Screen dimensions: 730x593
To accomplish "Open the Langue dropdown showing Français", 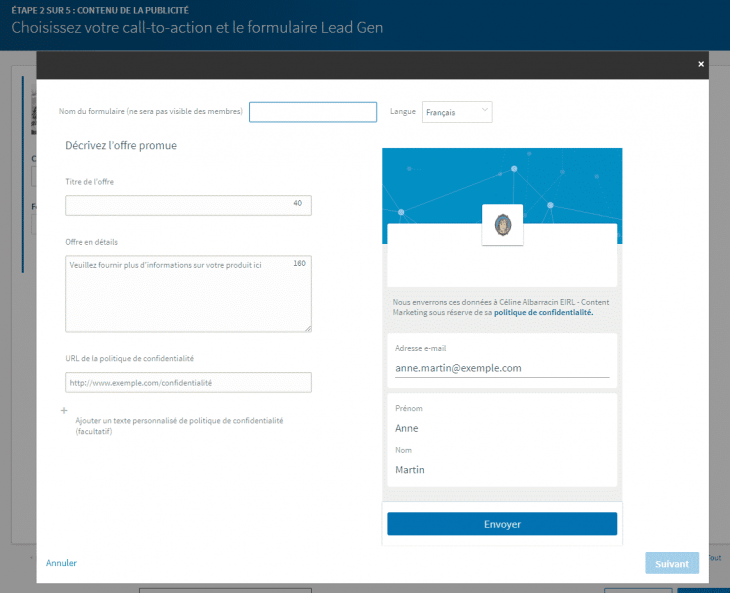I will 457,112.
